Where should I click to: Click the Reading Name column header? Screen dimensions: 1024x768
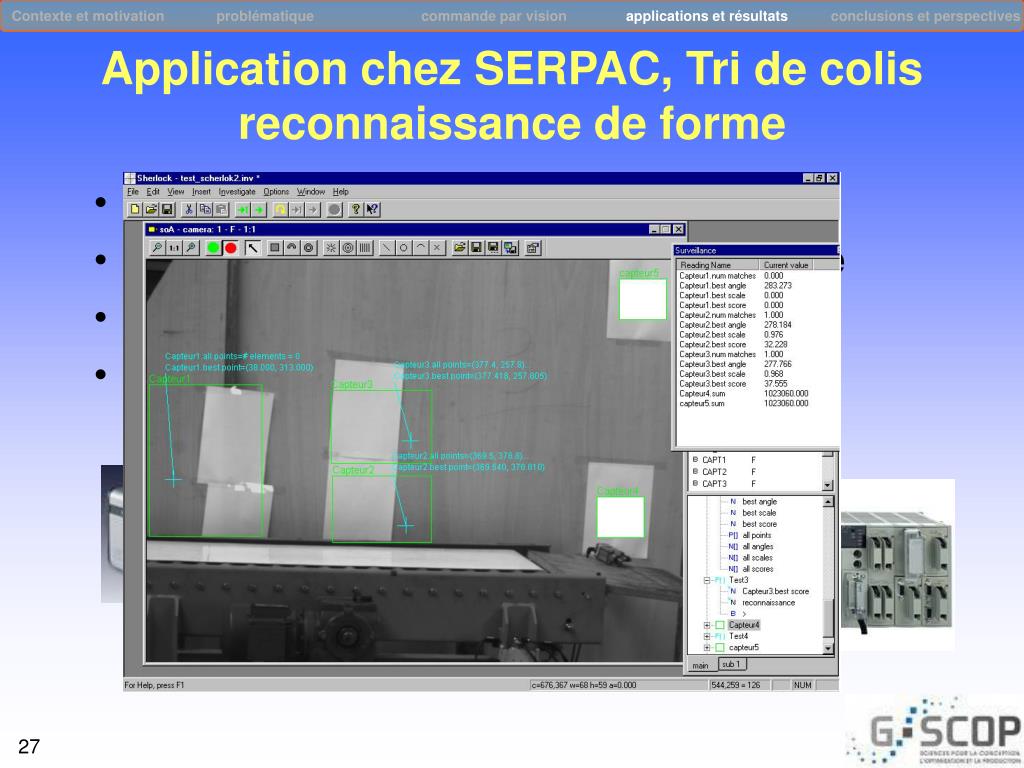[718, 265]
